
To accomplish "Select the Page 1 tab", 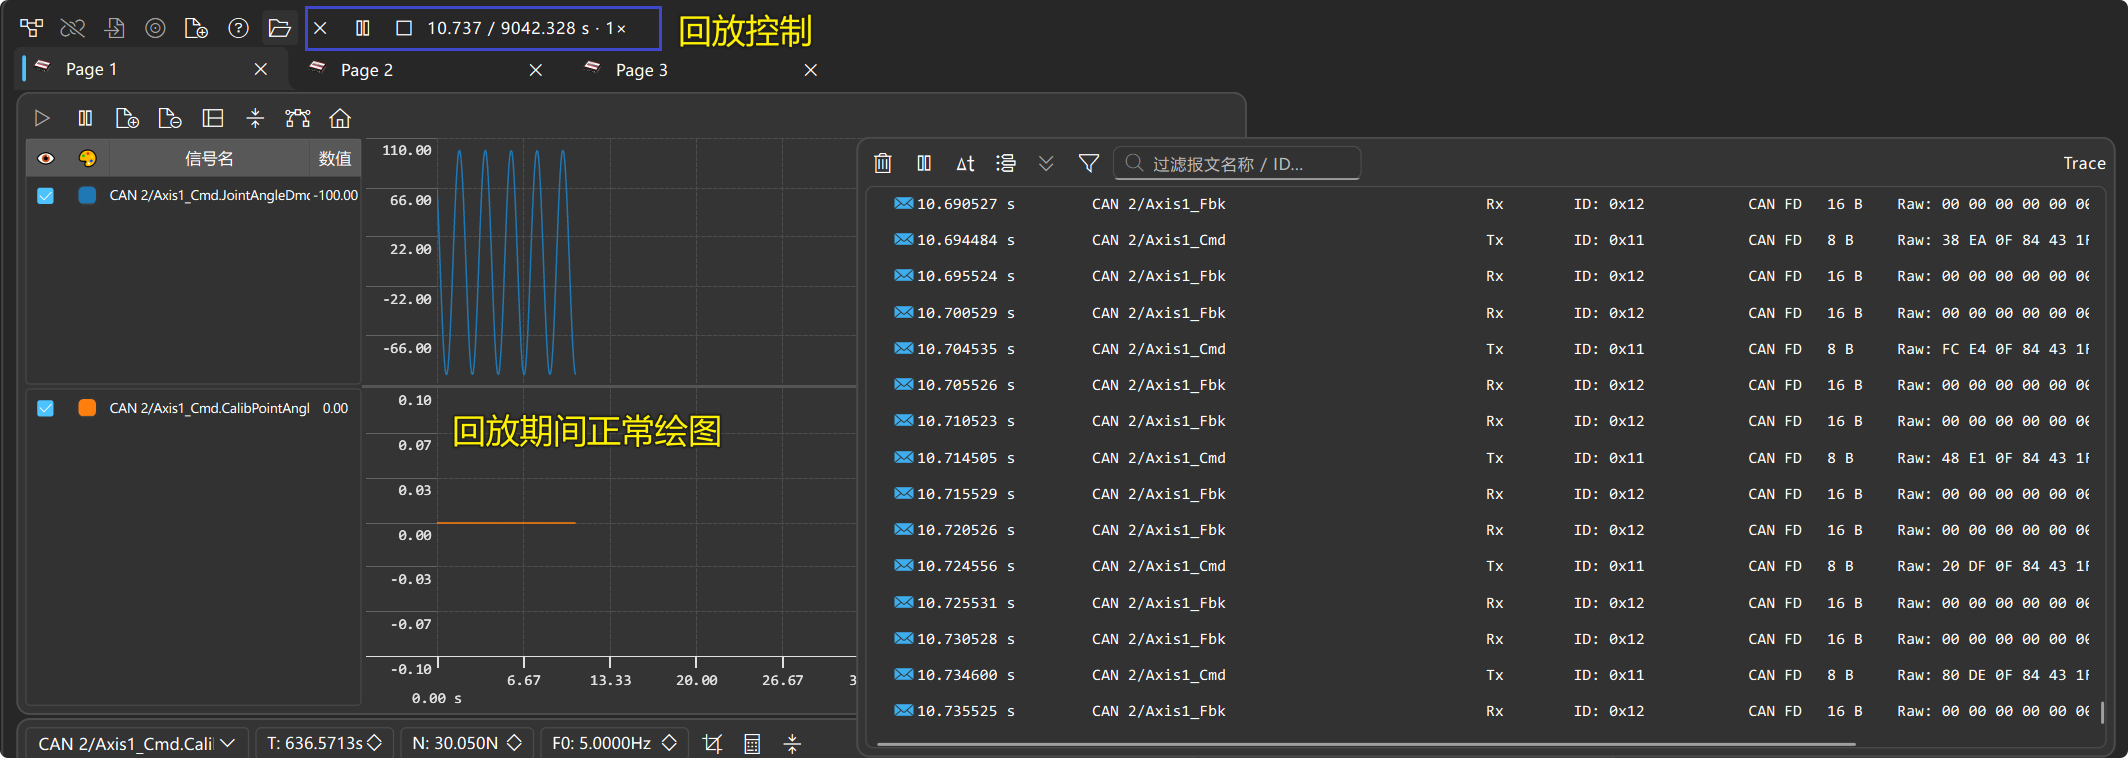I will click(x=92, y=69).
